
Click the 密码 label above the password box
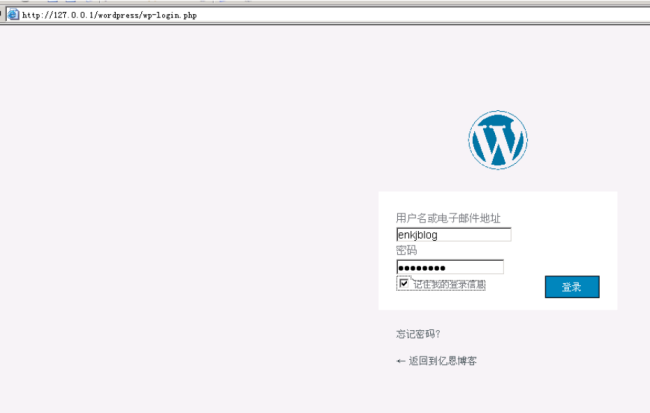coord(406,251)
